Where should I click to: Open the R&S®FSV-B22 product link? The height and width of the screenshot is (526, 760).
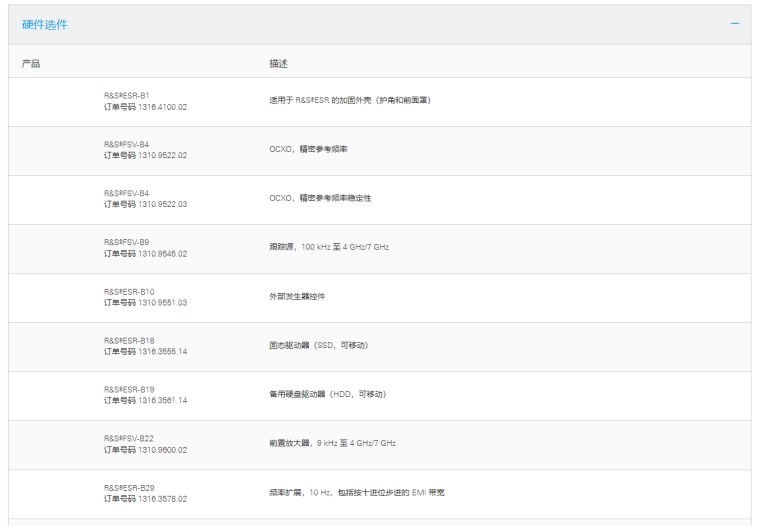tap(129, 438)
